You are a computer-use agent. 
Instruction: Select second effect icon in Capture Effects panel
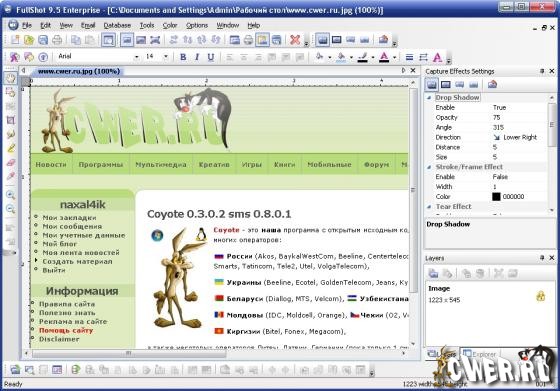[445, 85]
